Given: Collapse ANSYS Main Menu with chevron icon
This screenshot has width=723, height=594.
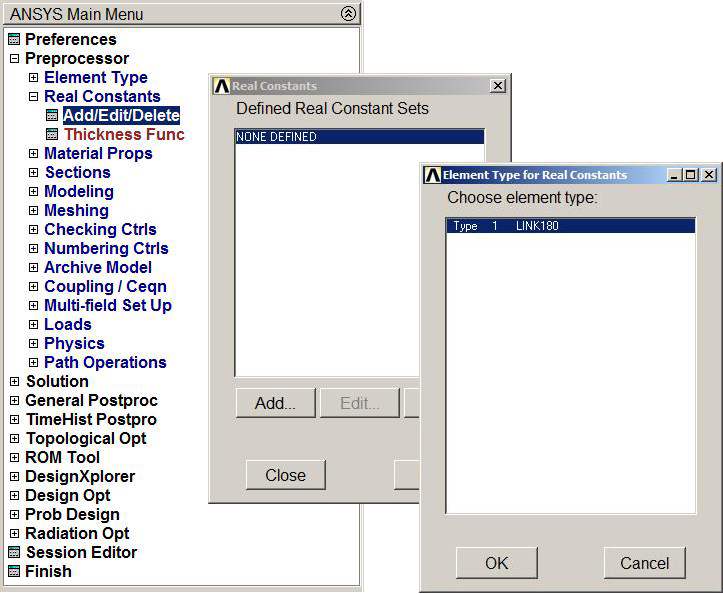Looking at the screenshot, I should coord(347,14).
